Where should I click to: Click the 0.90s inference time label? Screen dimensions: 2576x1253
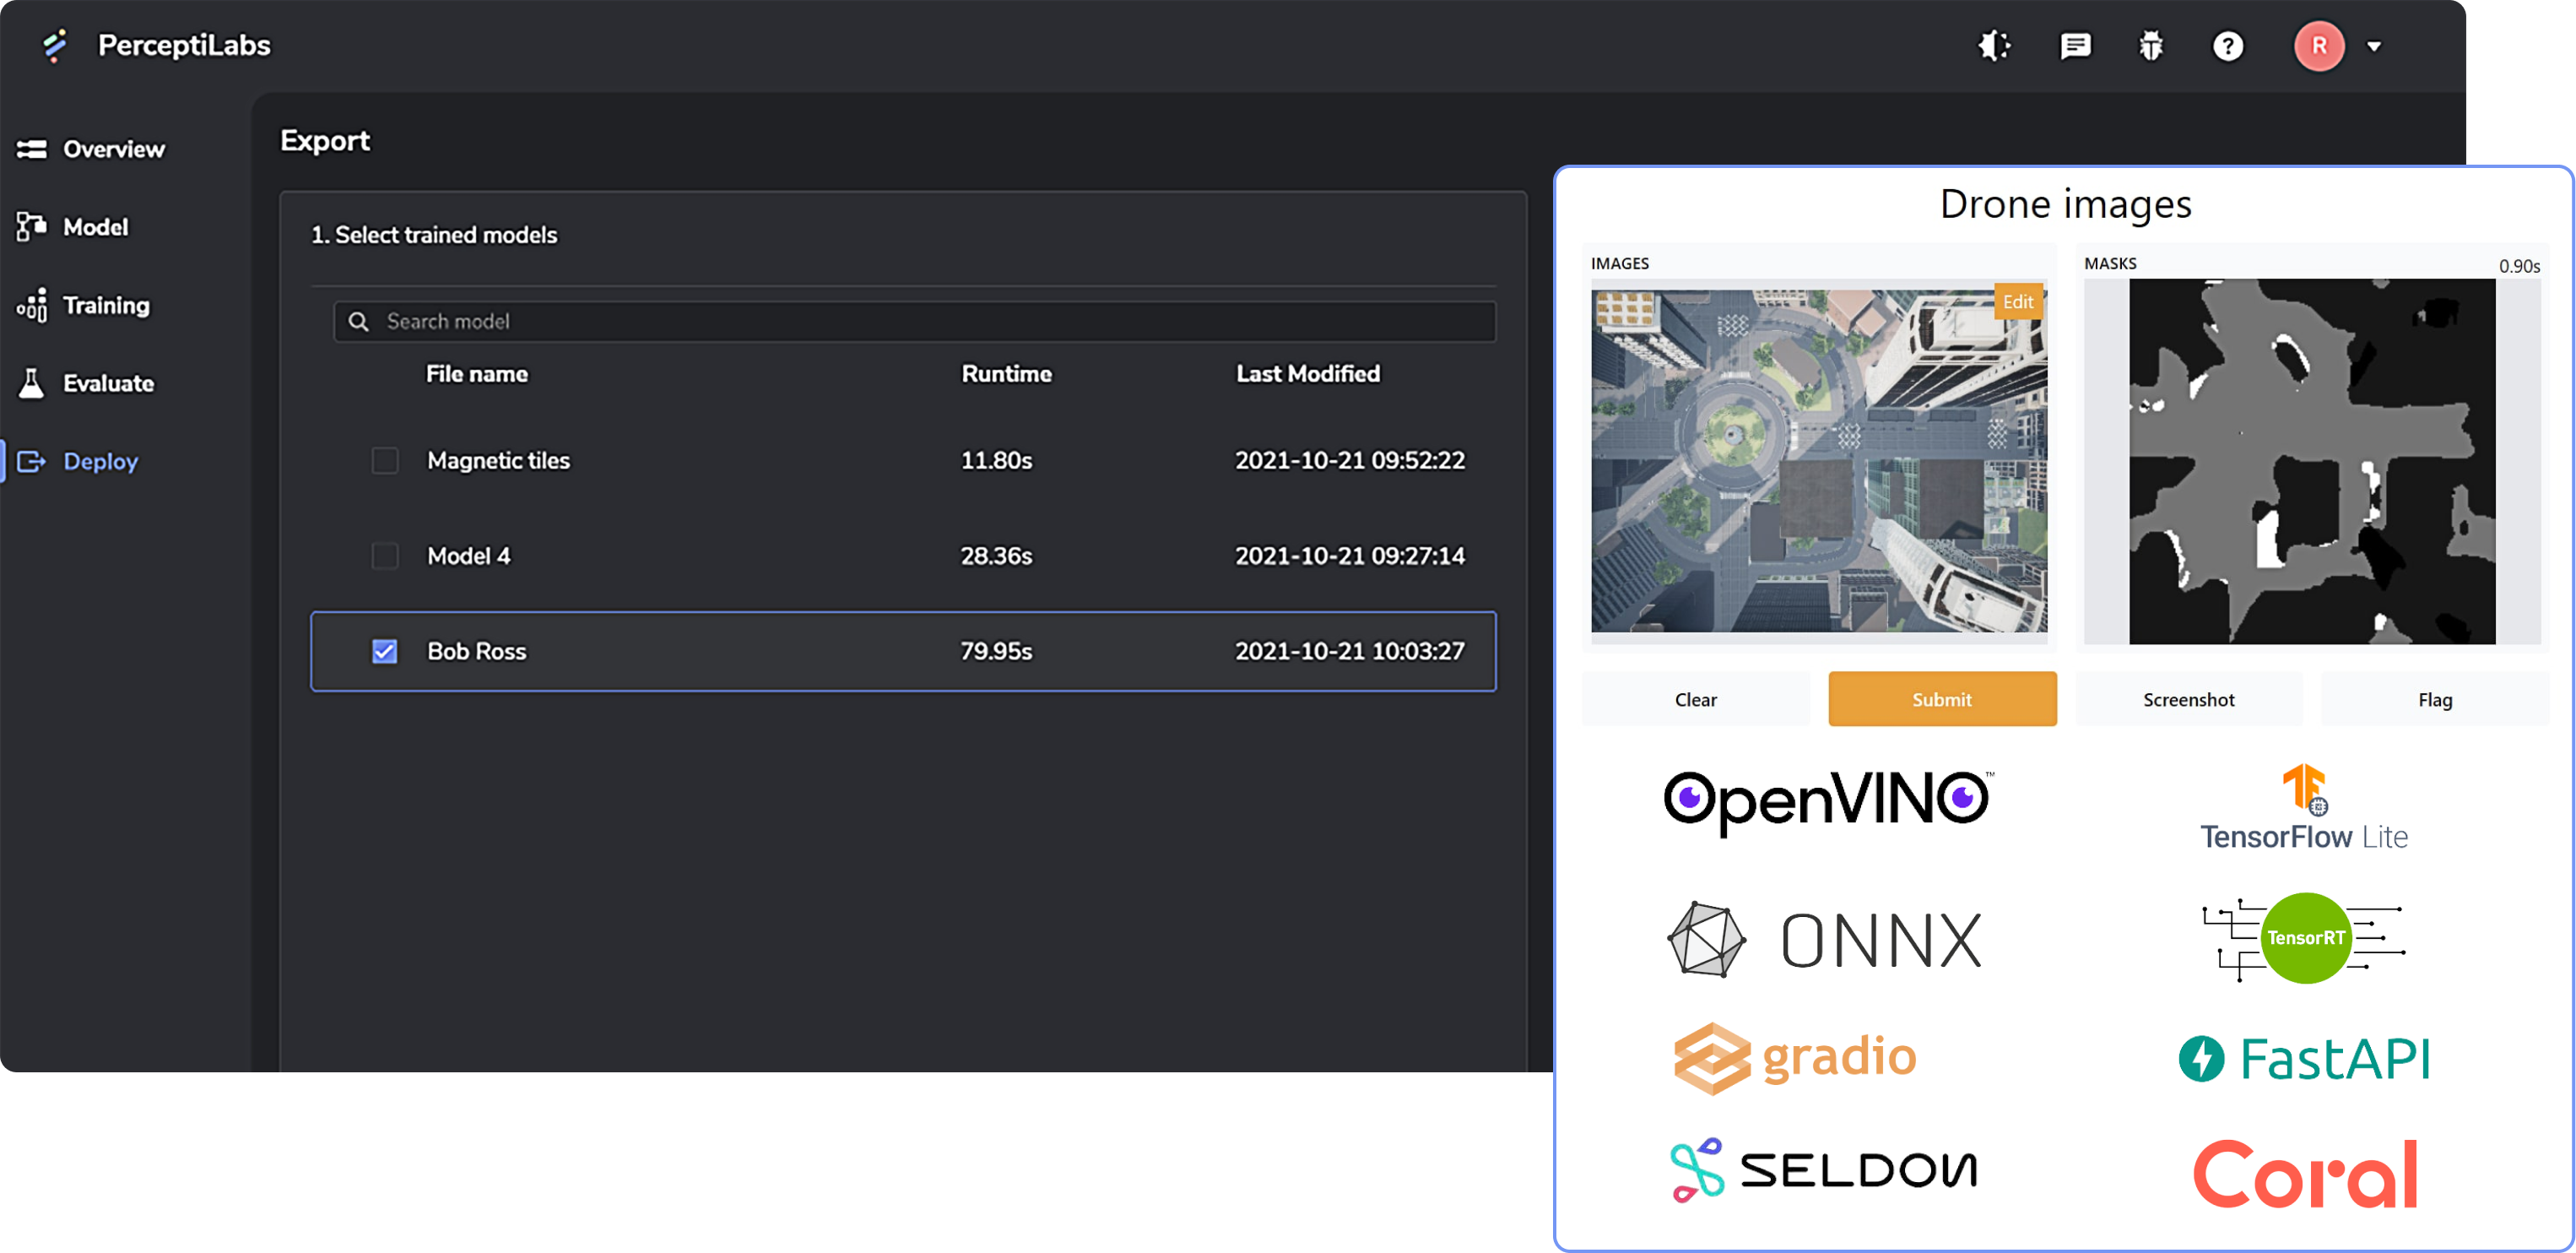(x=2518, y=265)
